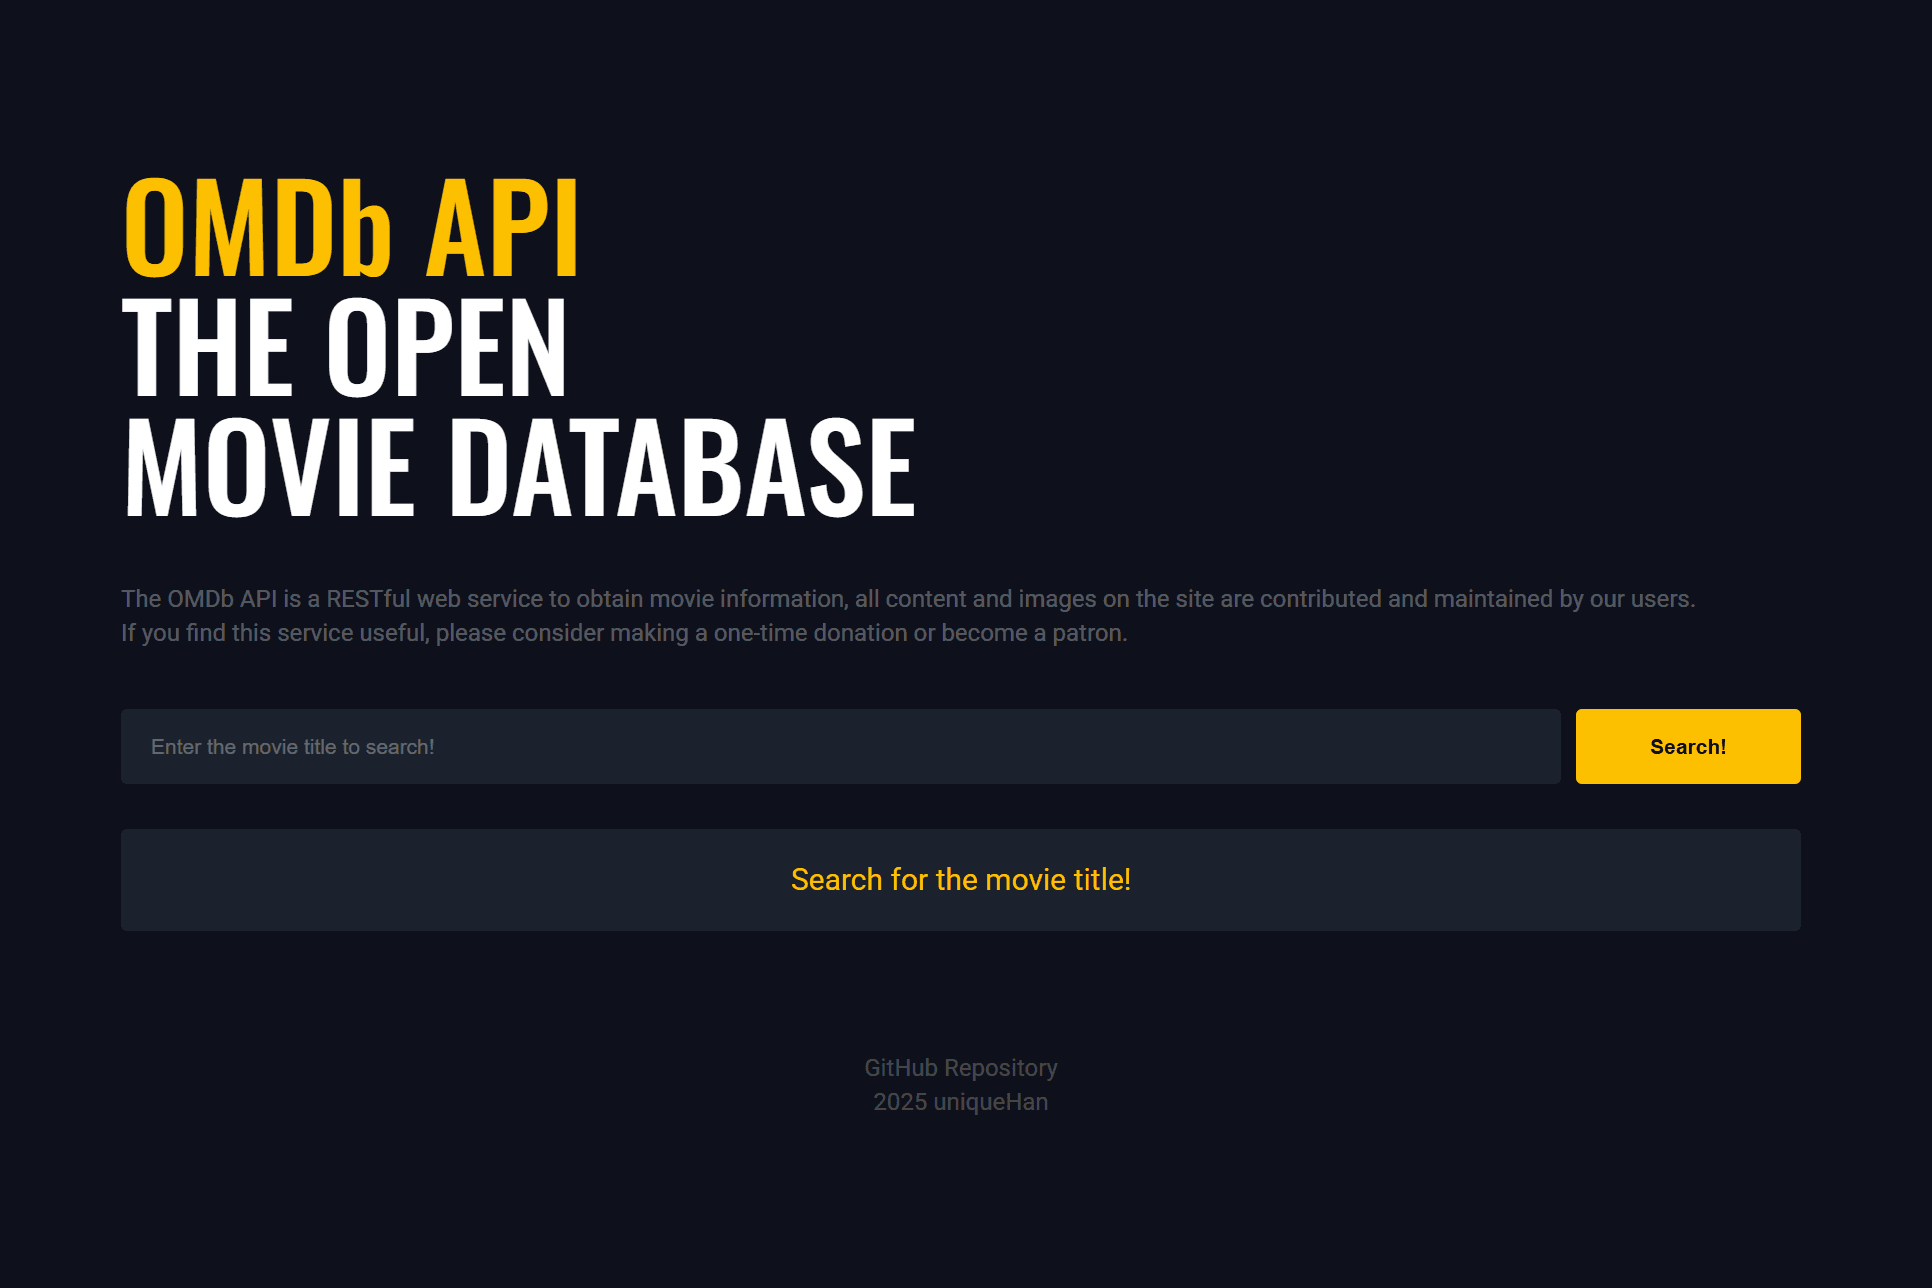Click the yellow OMDb API heading
Image resolution: width=1932 pixels, height=1288 pixels.
pyautogui.click(x=351, y=228)
